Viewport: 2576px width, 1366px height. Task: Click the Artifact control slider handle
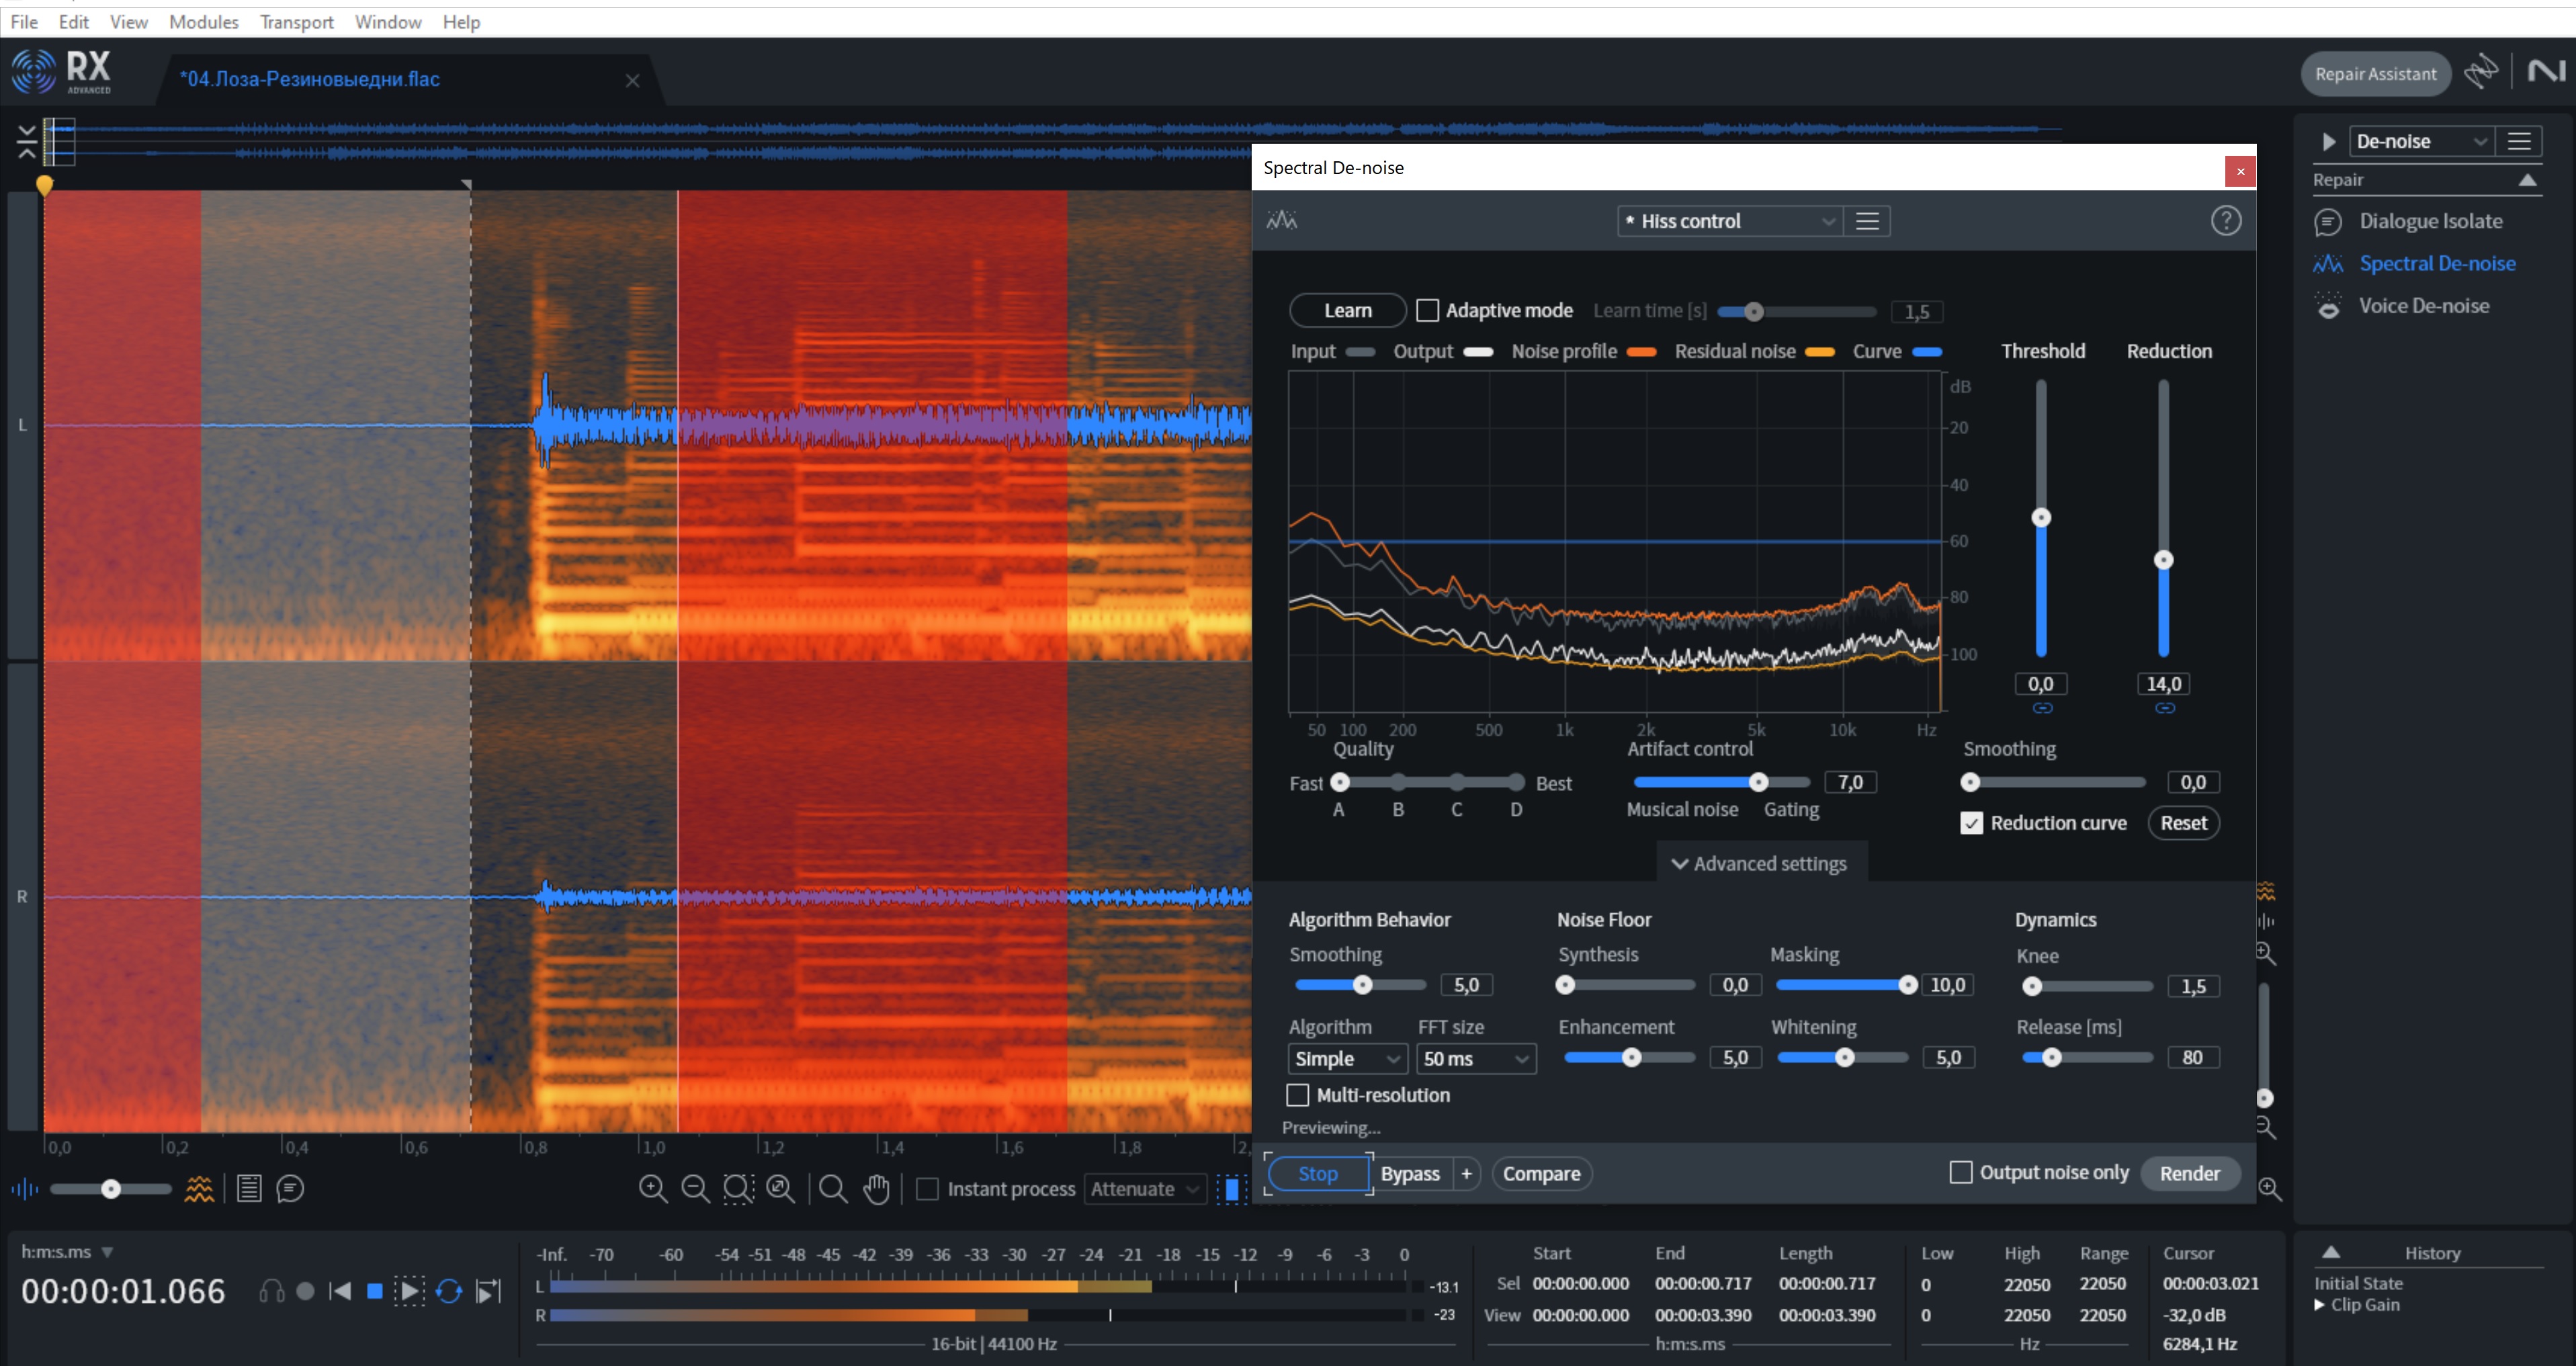(1758, 782)
